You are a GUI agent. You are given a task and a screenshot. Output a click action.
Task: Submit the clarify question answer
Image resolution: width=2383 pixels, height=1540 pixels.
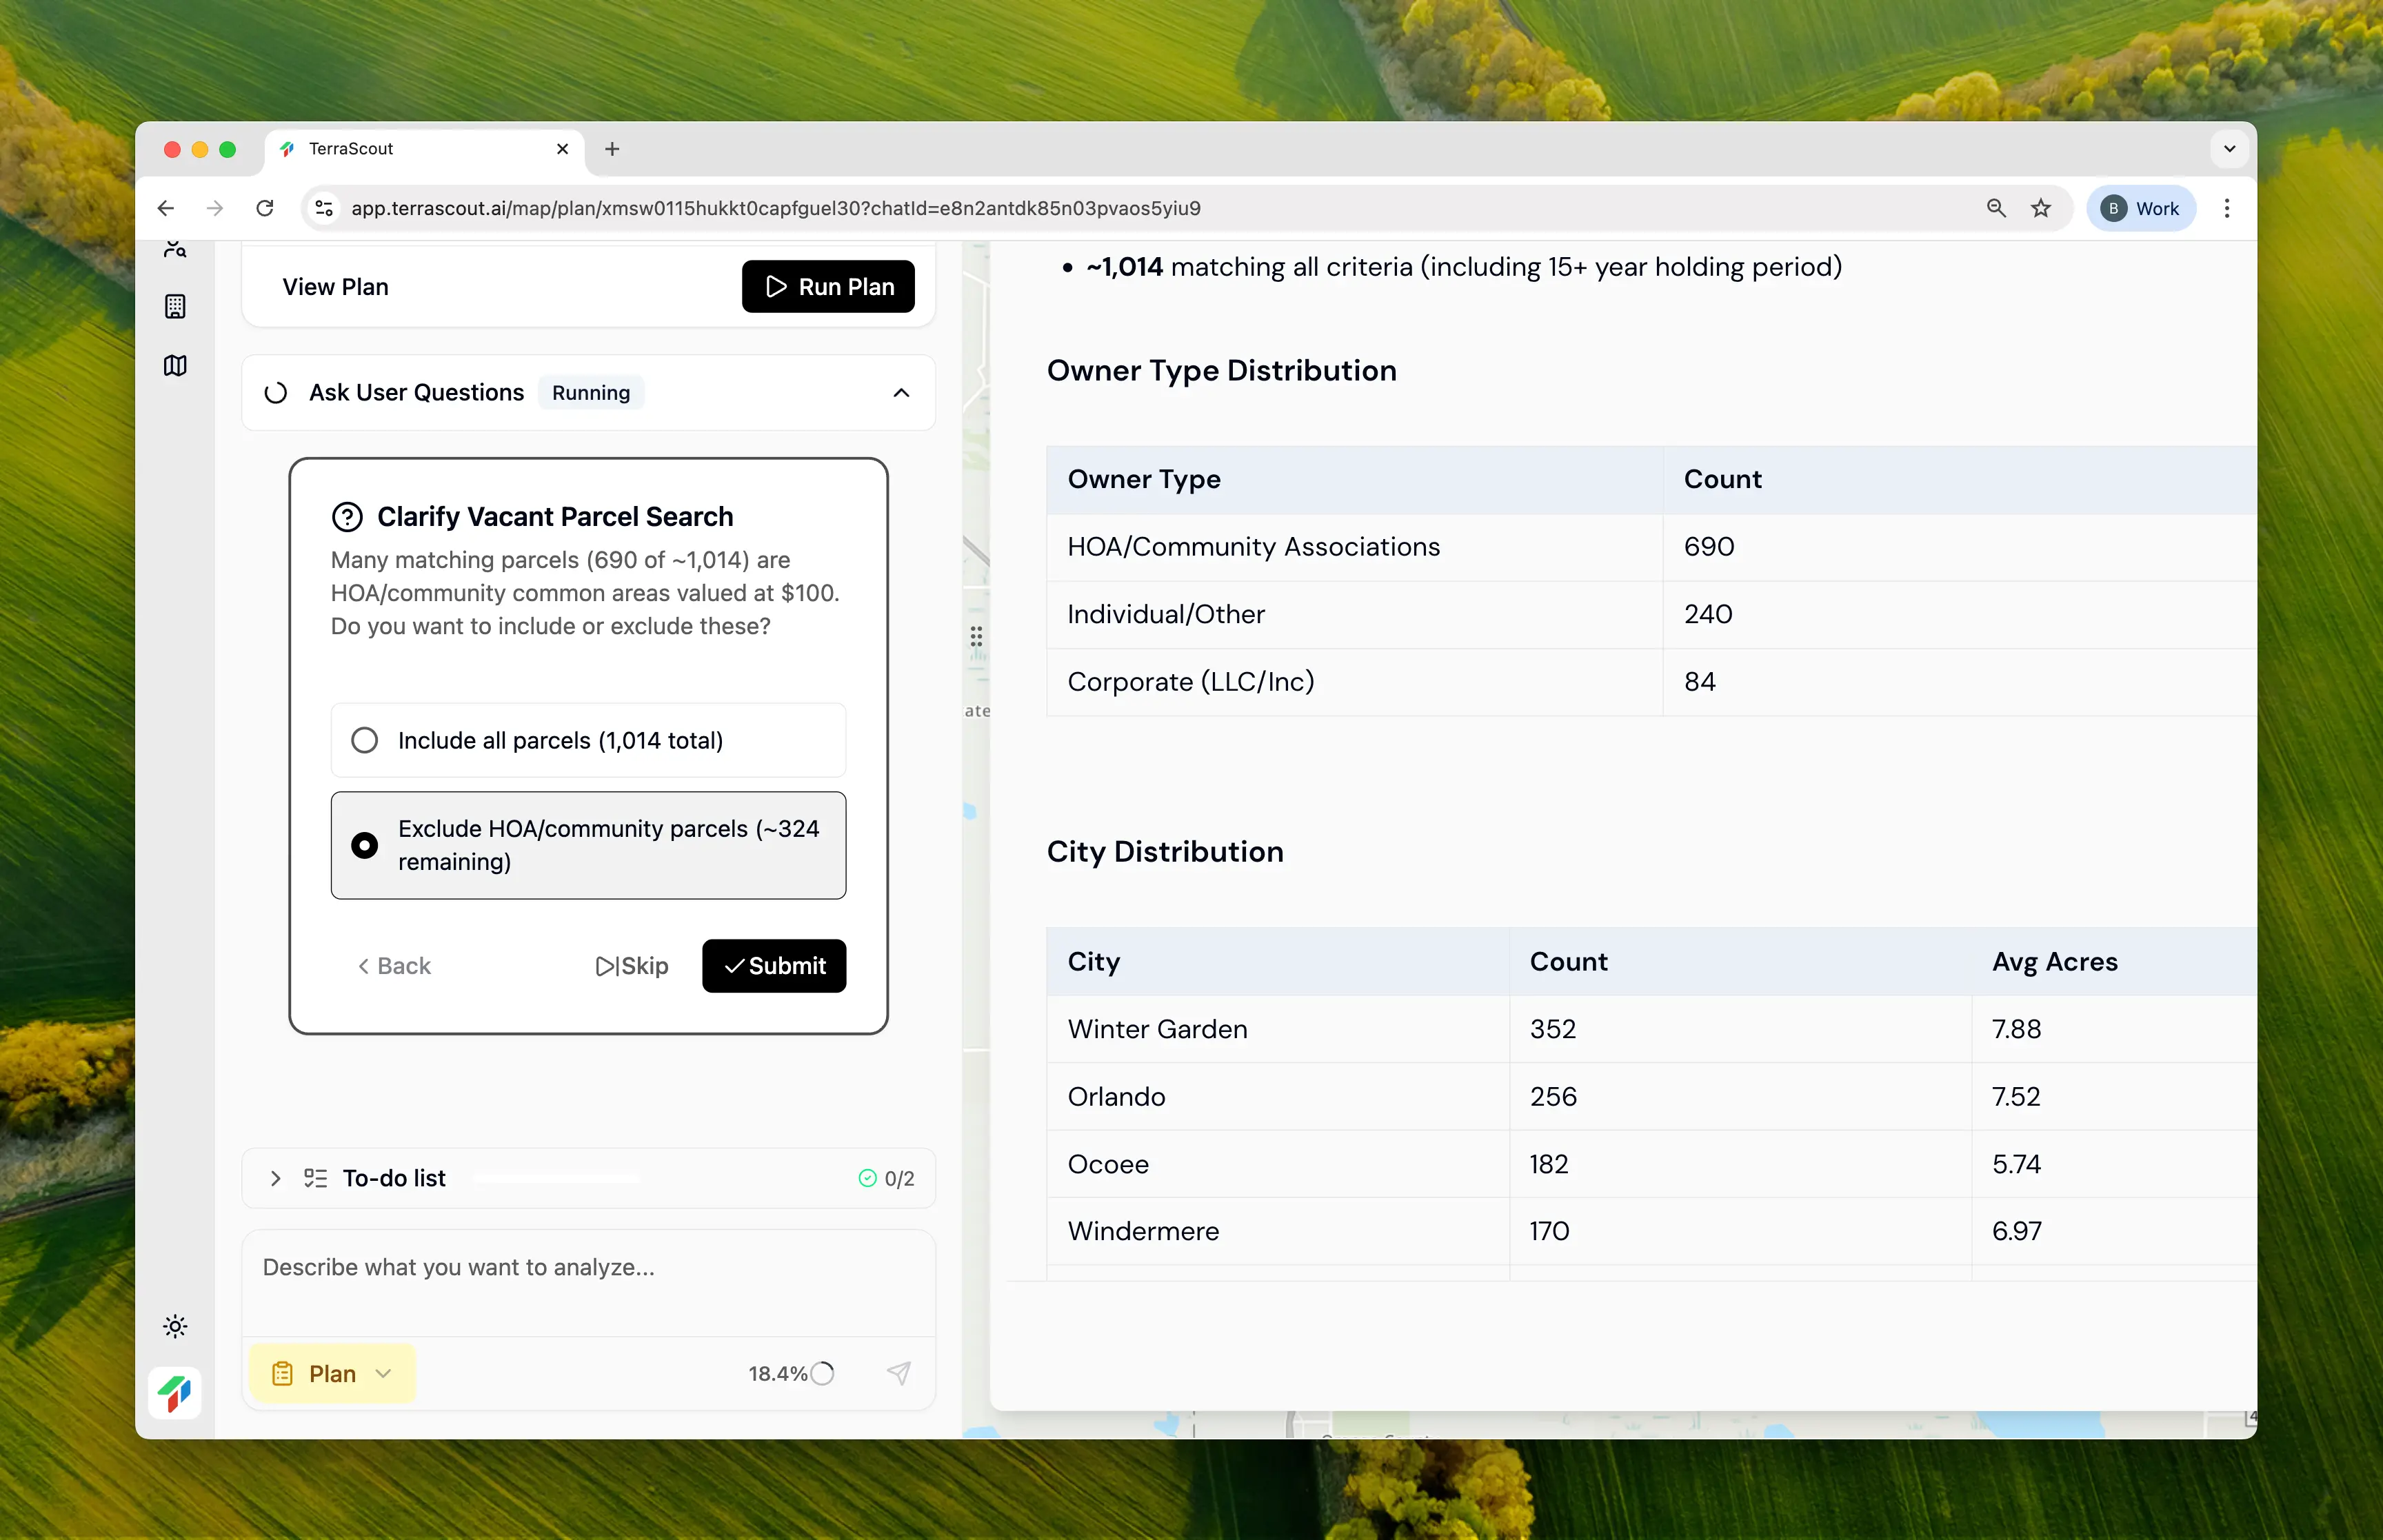773,965
